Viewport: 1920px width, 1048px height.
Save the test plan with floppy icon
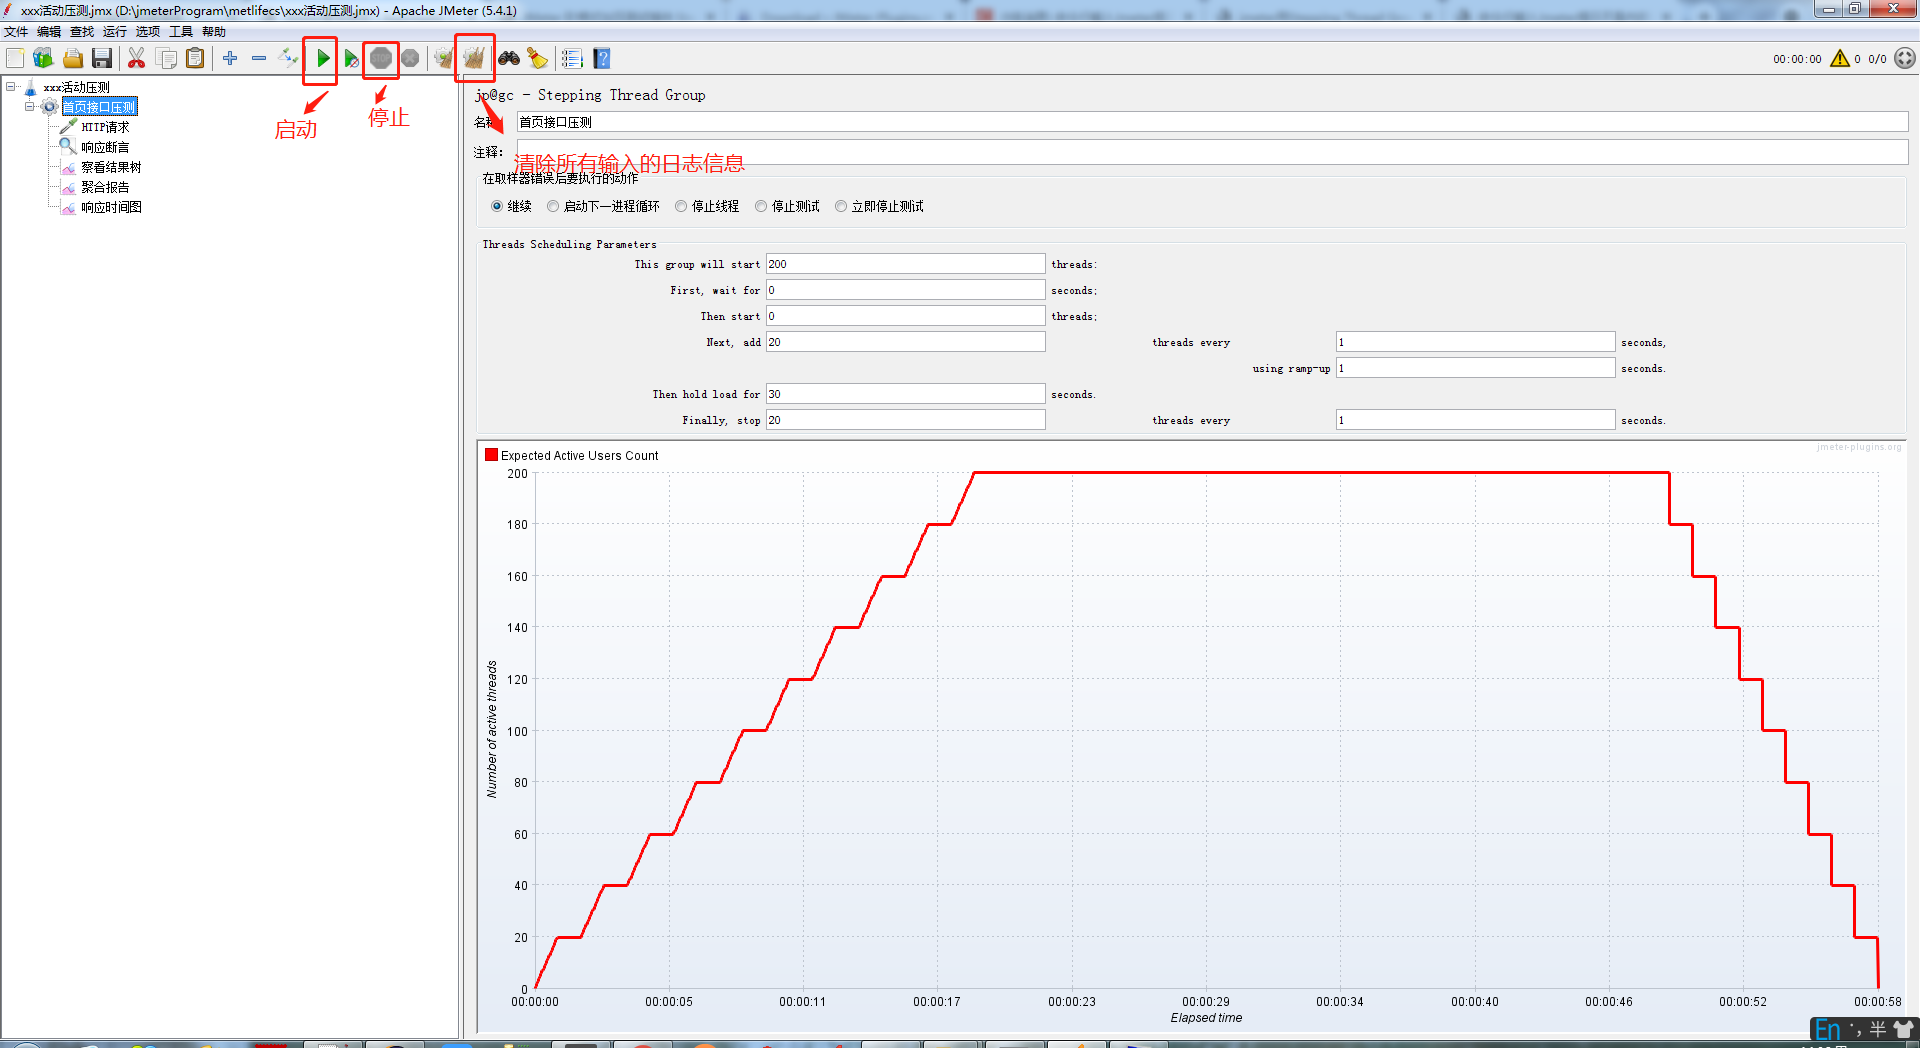tap(102, 58)
